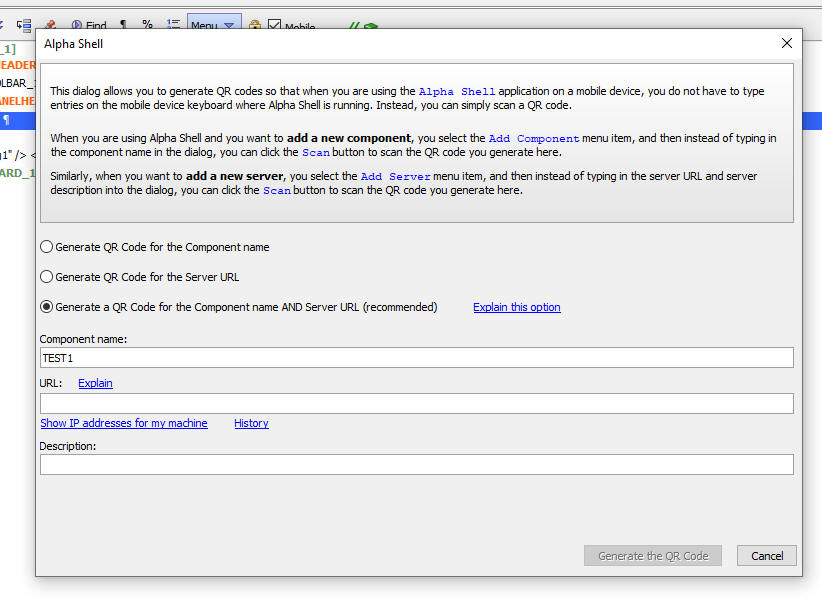Click the padlock icon in background toolbar
The width and height of the screenshot is (822, 601).
click(255, 25)
